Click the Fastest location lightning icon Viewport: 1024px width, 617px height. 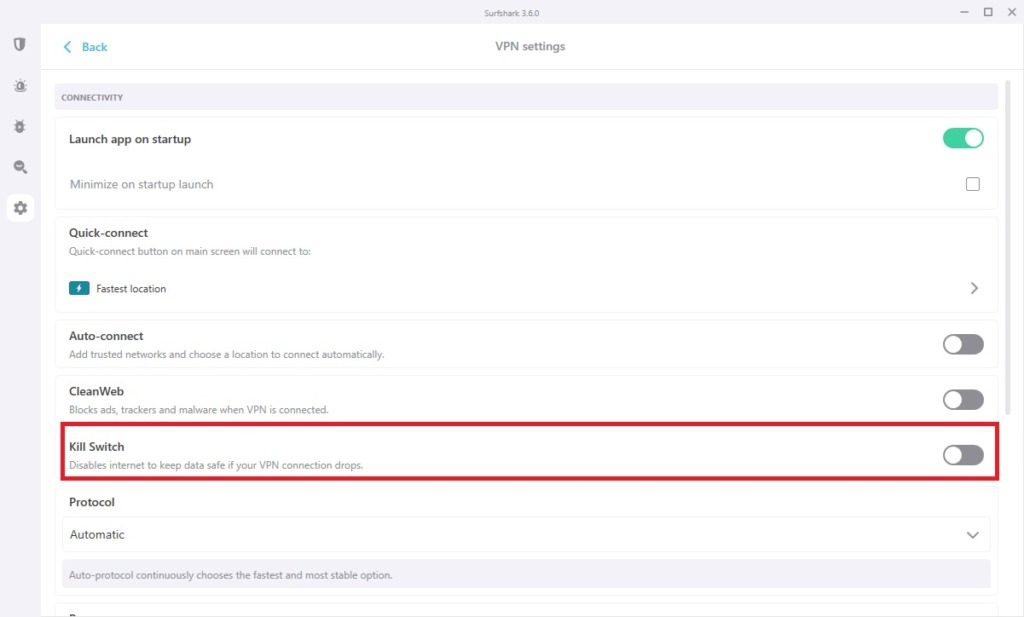point(79,288)
